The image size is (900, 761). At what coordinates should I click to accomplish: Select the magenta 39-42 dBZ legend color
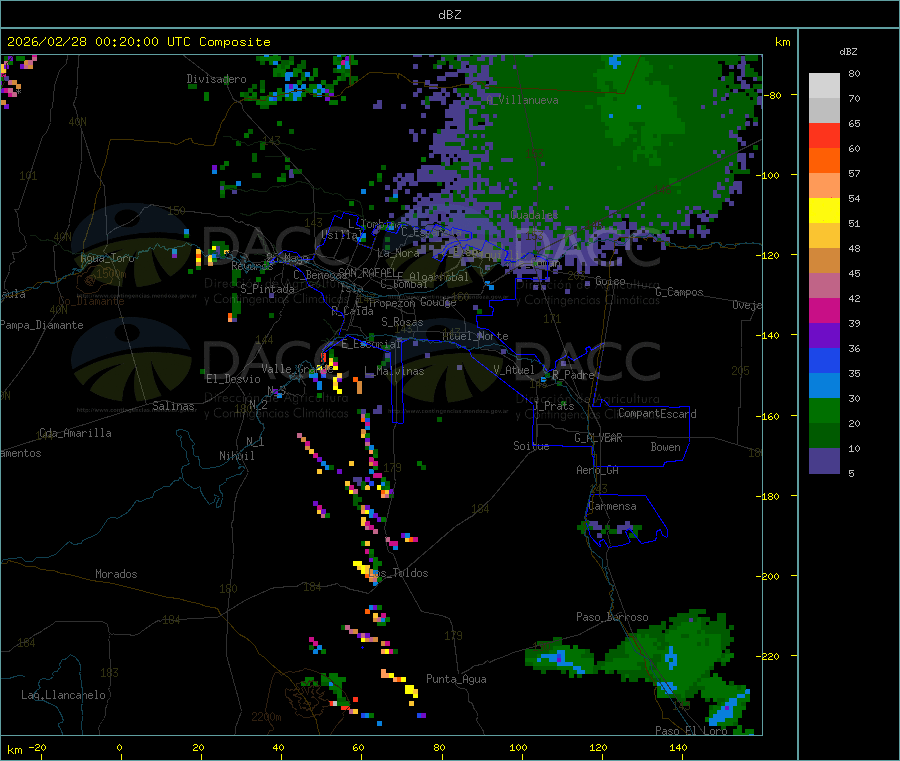[x=824, y=310]
